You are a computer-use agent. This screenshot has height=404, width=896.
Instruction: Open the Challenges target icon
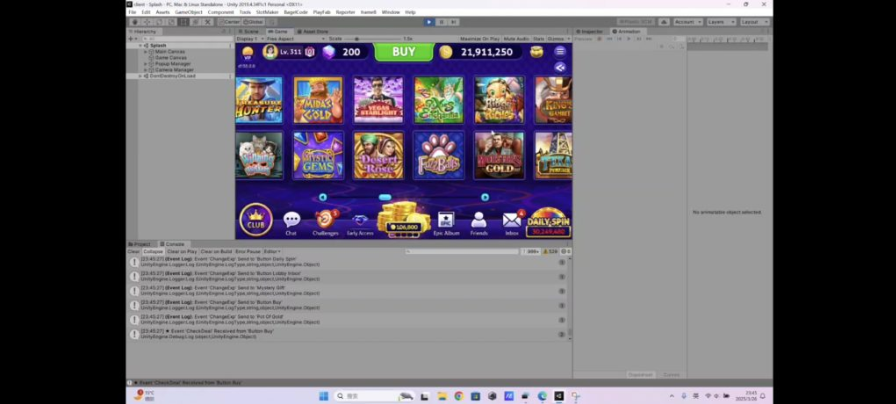tap(325, 221)
